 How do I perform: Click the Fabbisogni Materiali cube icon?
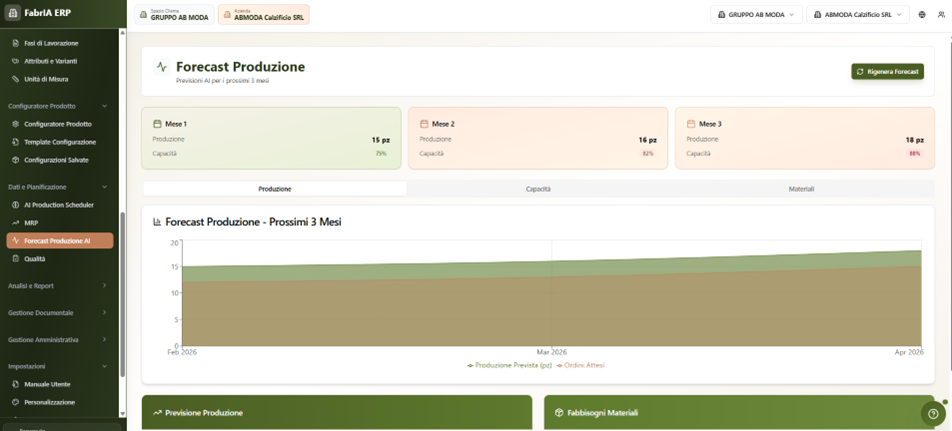(x=559, y=413)
